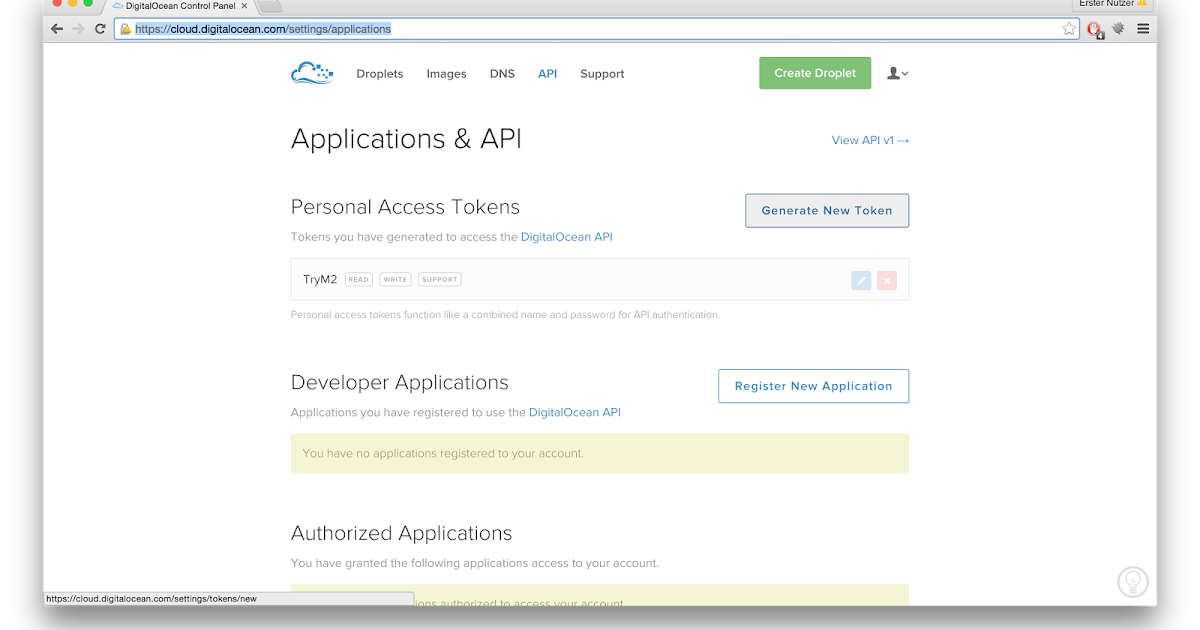This screenshot has height=630, width=1200.
Task: Open the Erster Nutzer profile switcher
Action: [x=1112, y=4]
